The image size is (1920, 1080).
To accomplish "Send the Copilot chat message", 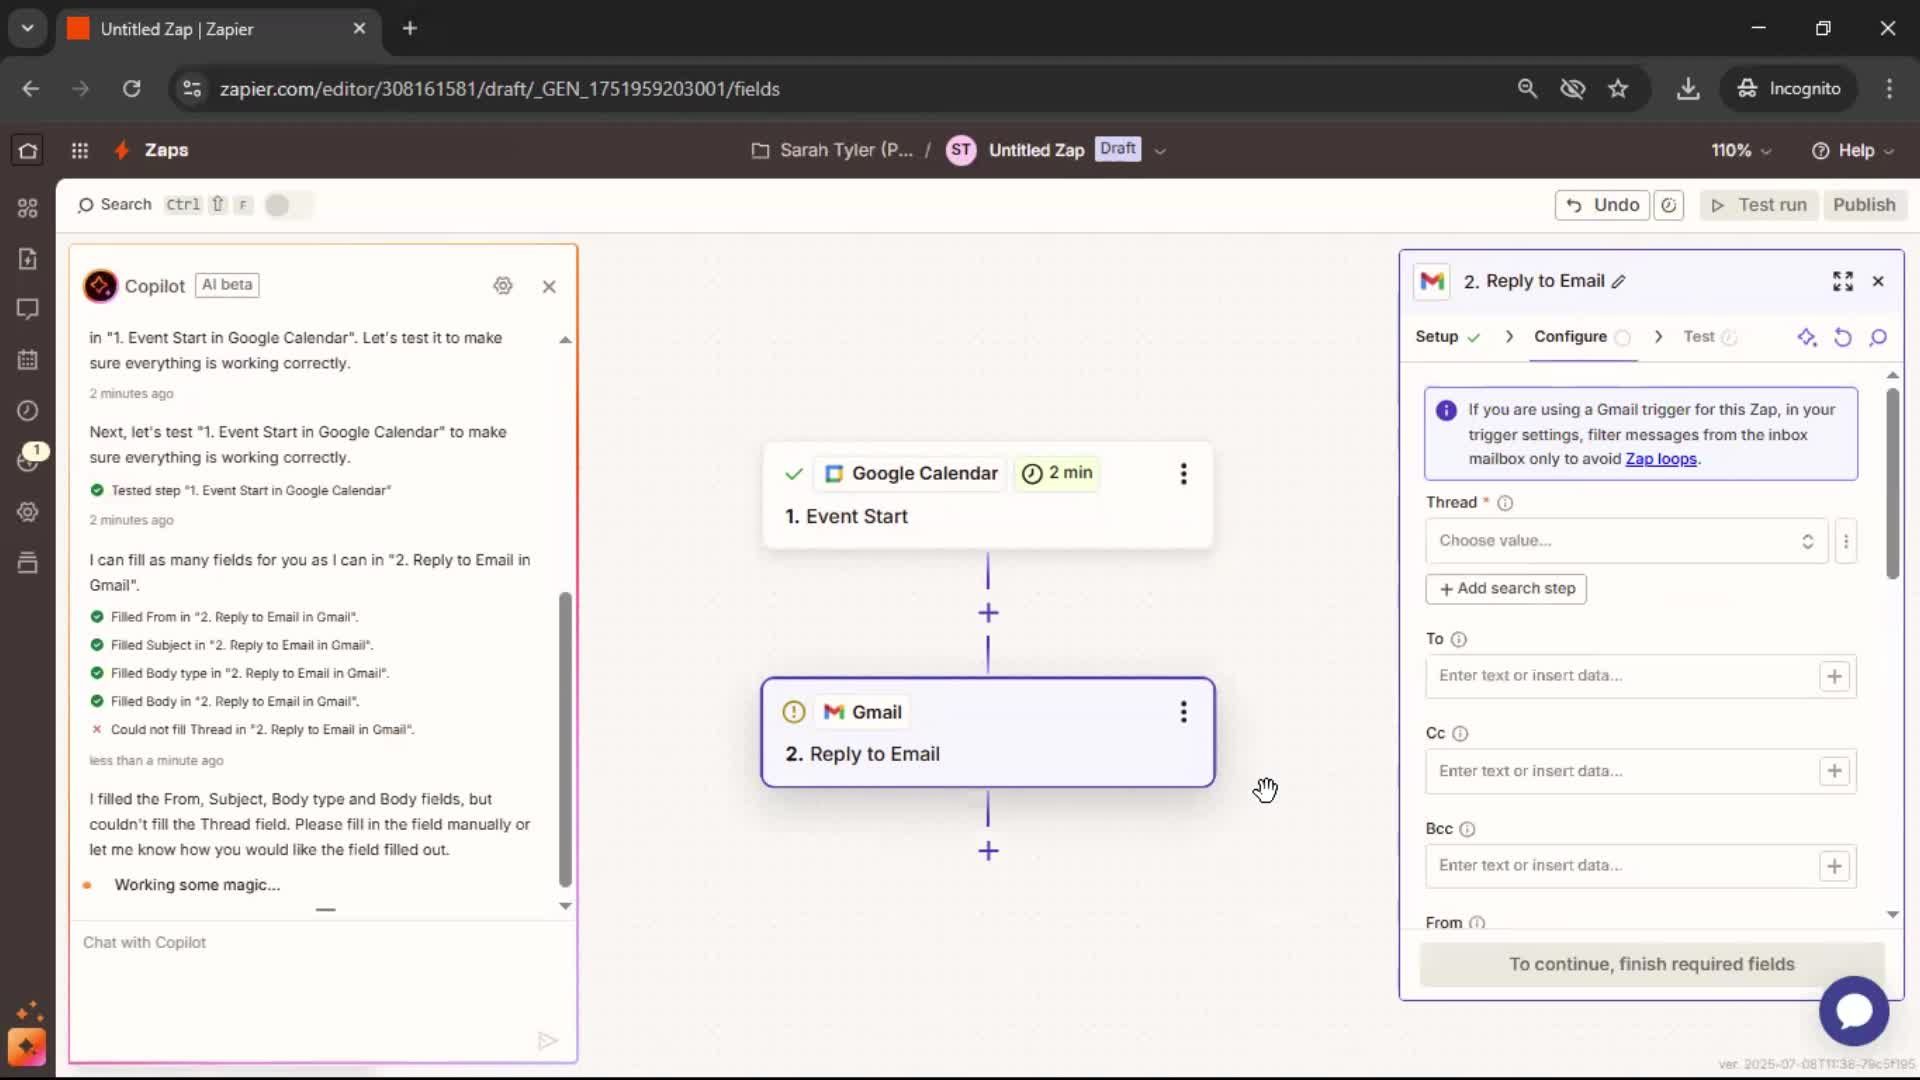I will (547, 1041).
